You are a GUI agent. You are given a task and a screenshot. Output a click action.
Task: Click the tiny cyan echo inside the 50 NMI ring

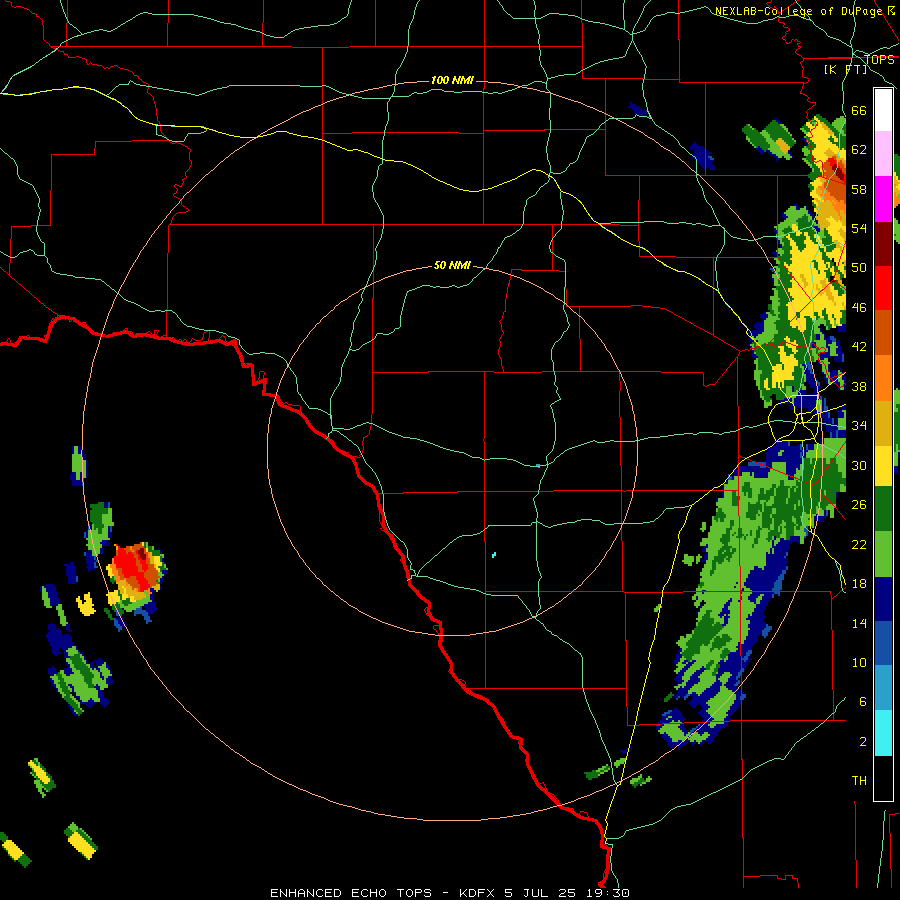tap(494, 555)
